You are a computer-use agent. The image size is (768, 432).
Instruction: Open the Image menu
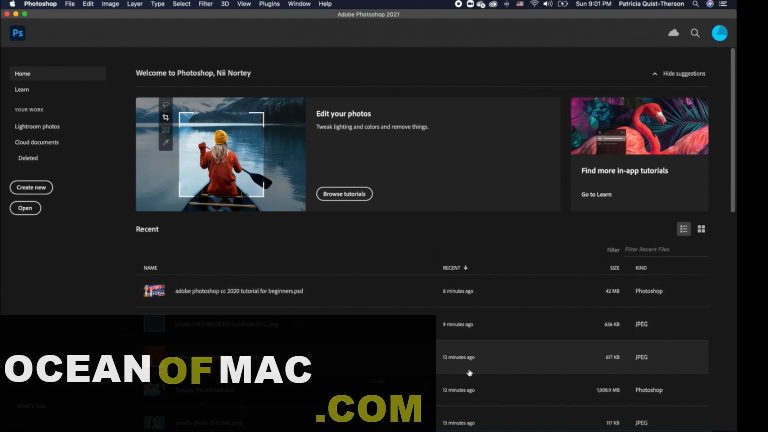[110, 4]
